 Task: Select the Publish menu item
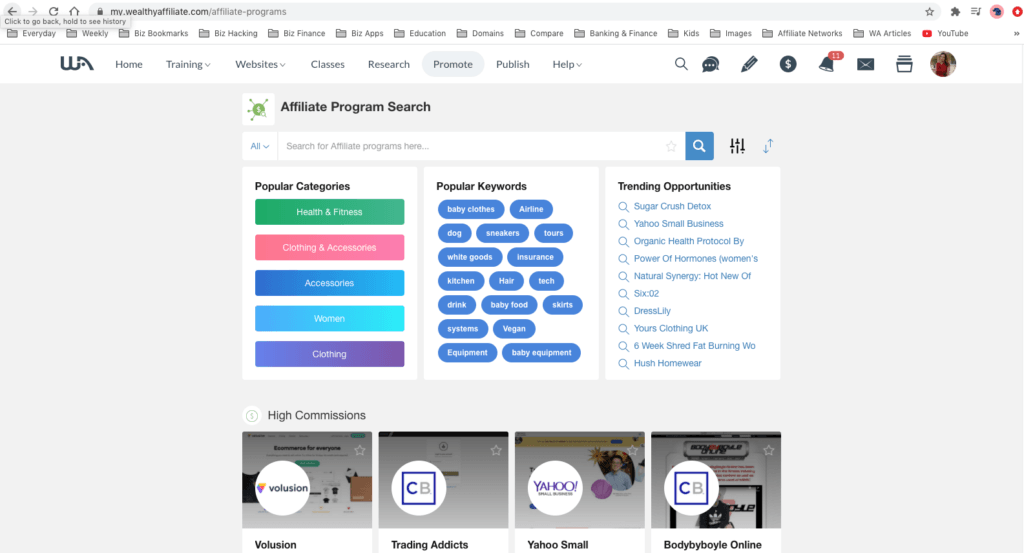click(x=513, y=64)
